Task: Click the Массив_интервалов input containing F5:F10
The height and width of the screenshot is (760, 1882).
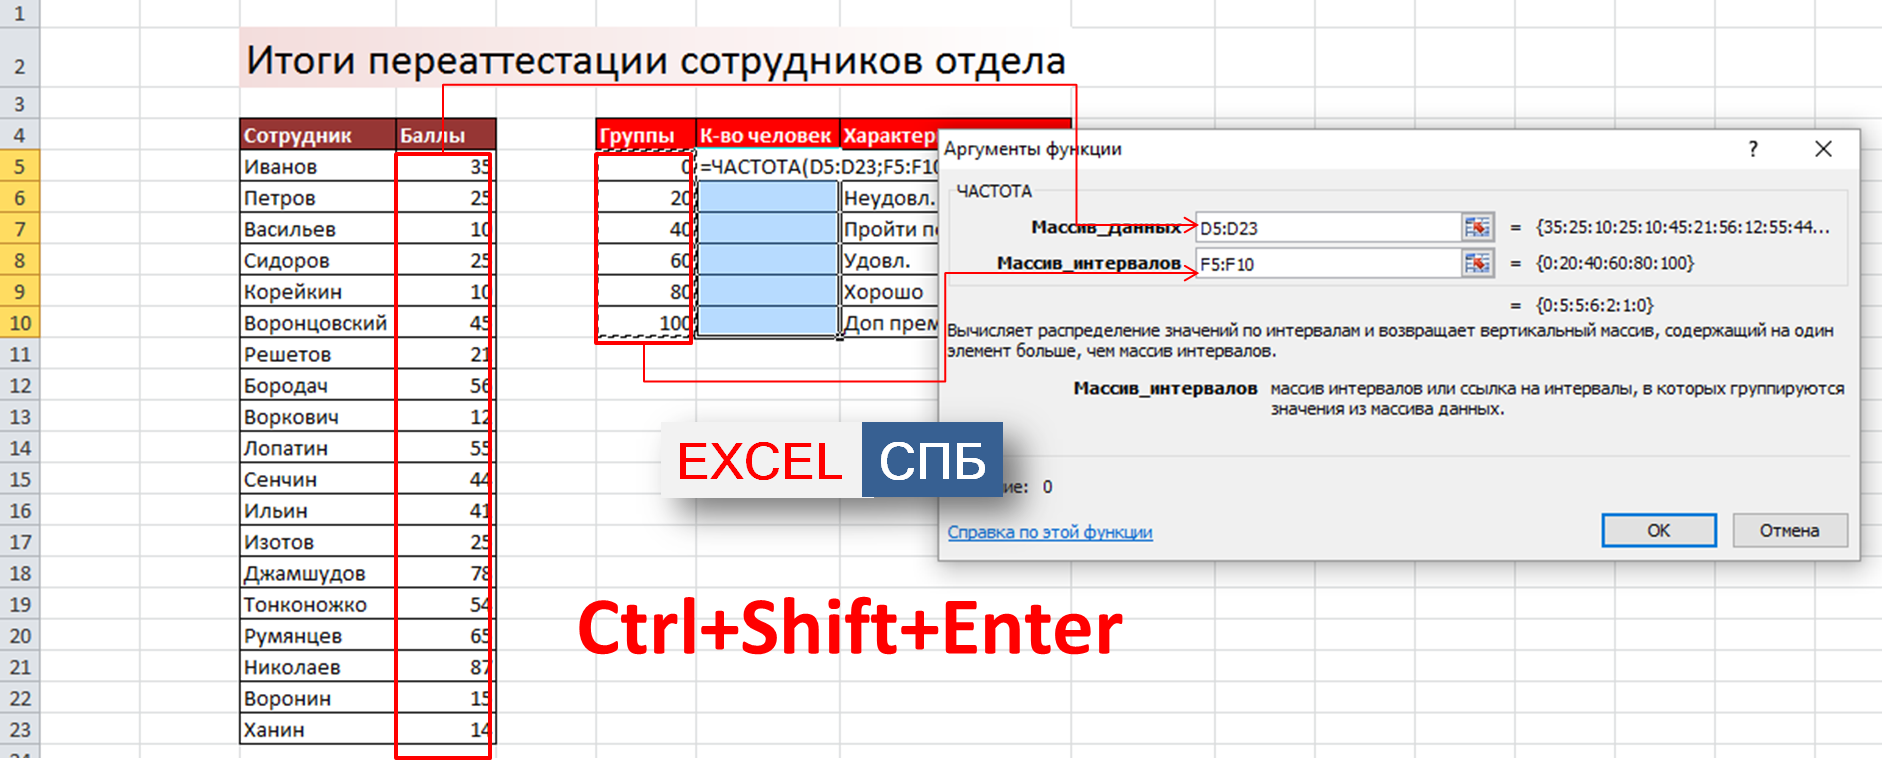Action: tap(1328, 264)
